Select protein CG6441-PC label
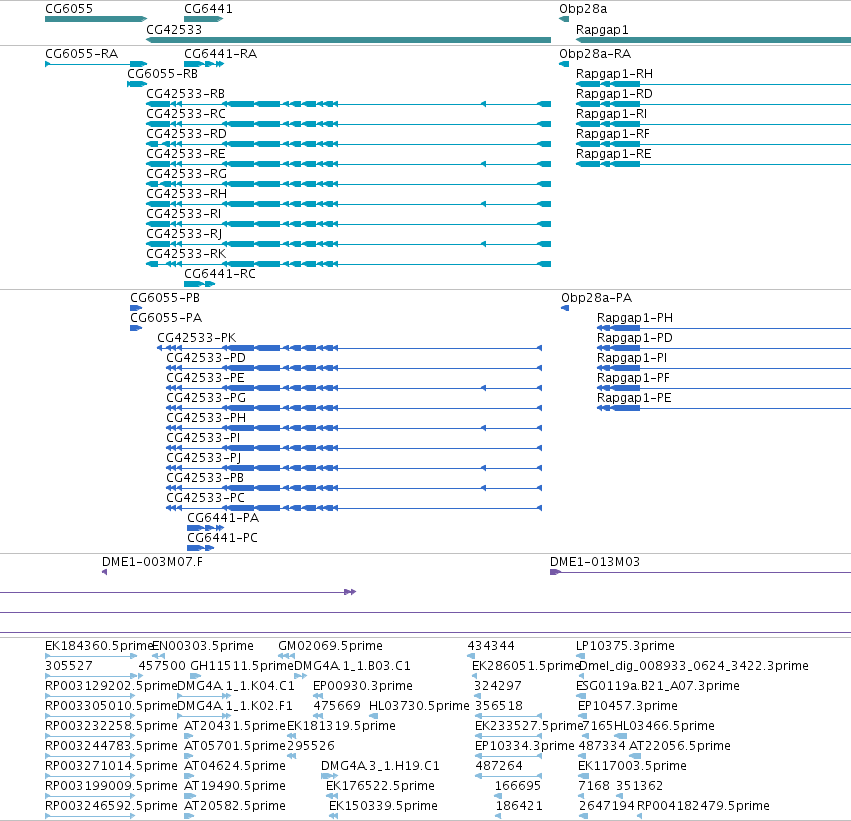This screenshot has width=851, height=821. [x=223, y=538]
